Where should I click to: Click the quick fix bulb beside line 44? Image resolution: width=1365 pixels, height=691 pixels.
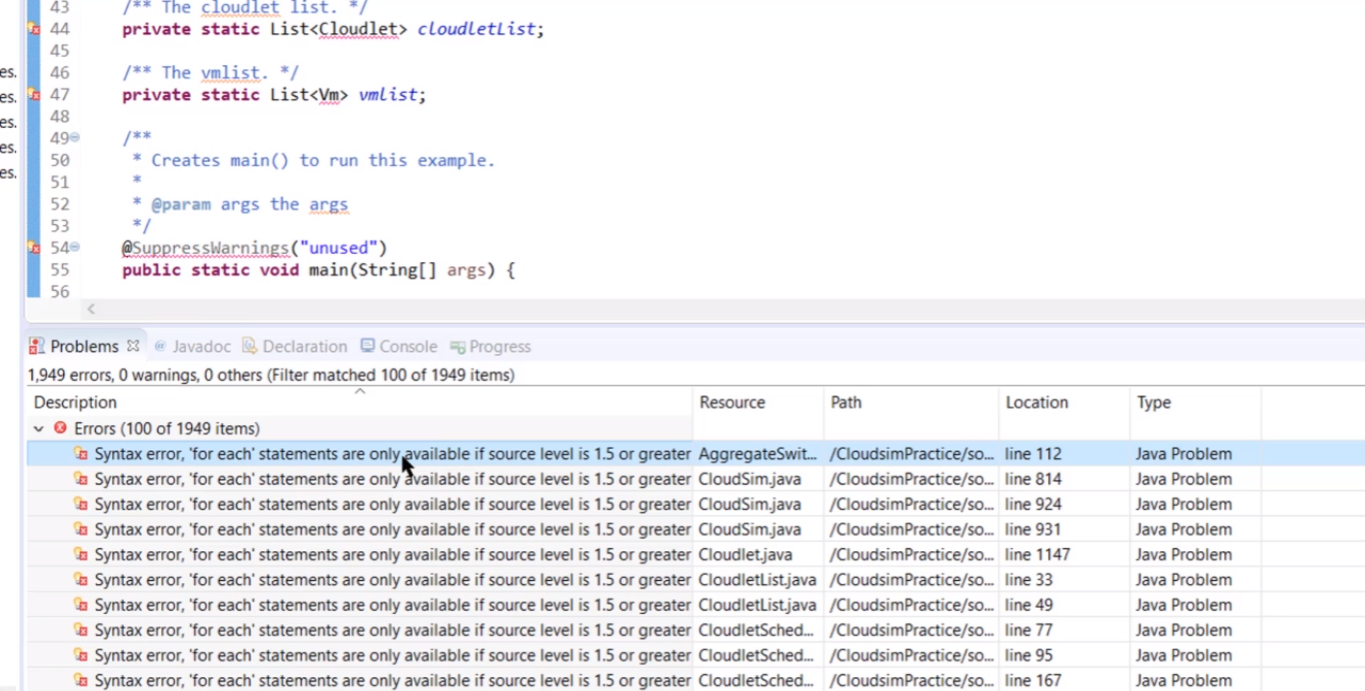click(33, 28)
